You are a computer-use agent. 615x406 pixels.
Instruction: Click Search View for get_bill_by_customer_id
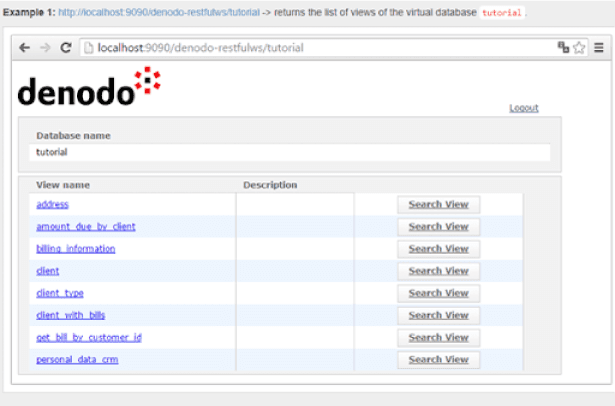[x=439, y=338]
